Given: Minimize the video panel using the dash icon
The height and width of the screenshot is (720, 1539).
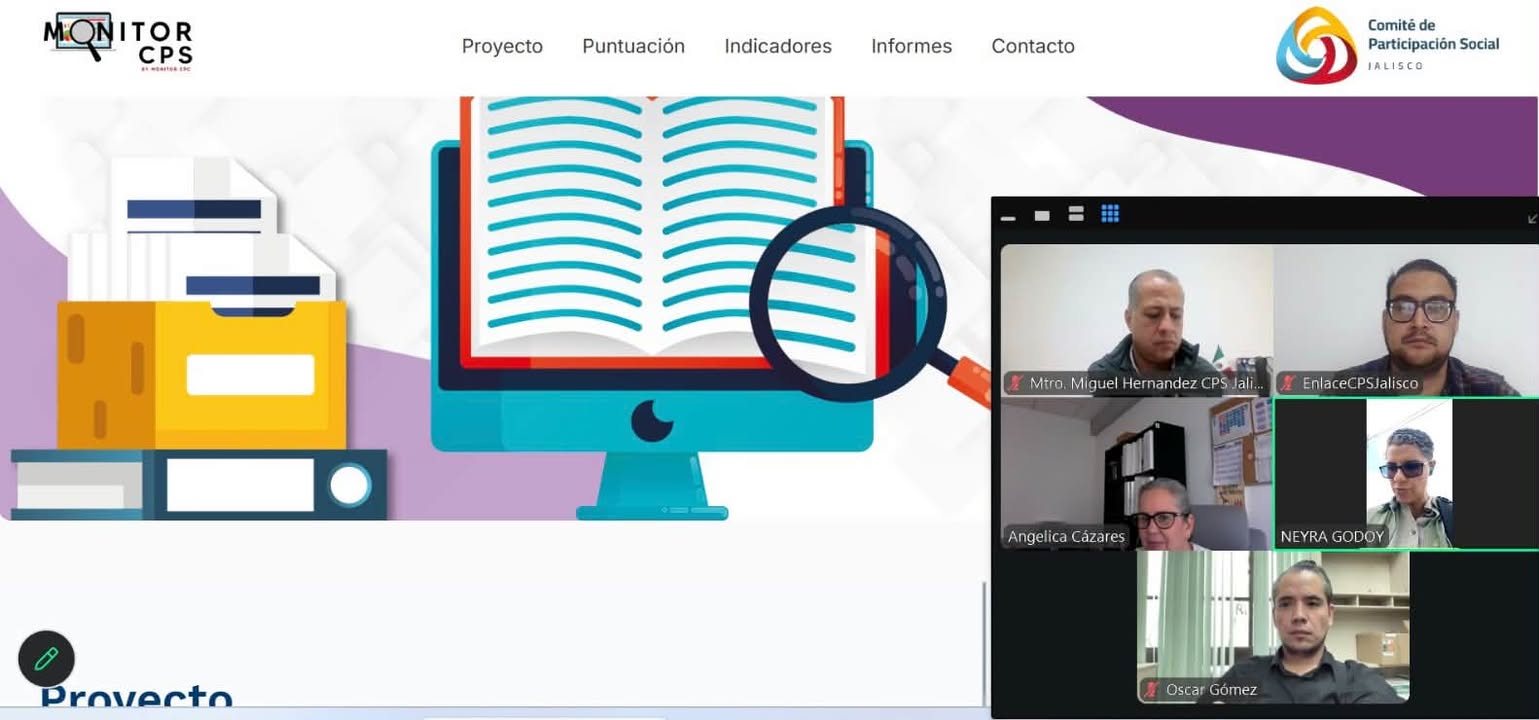Looking at the screenshot, I should coord(1008,216).
